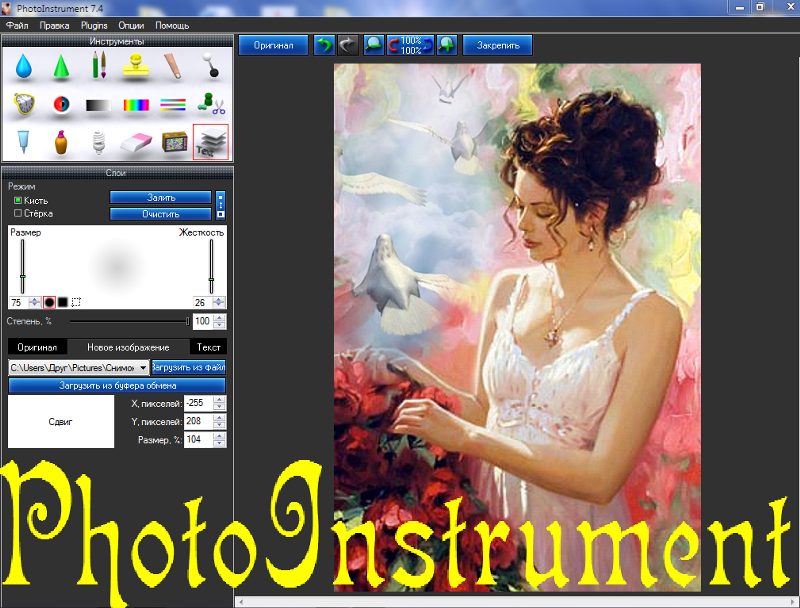Select the Blur water drop tool

click(x=23, y=66)
